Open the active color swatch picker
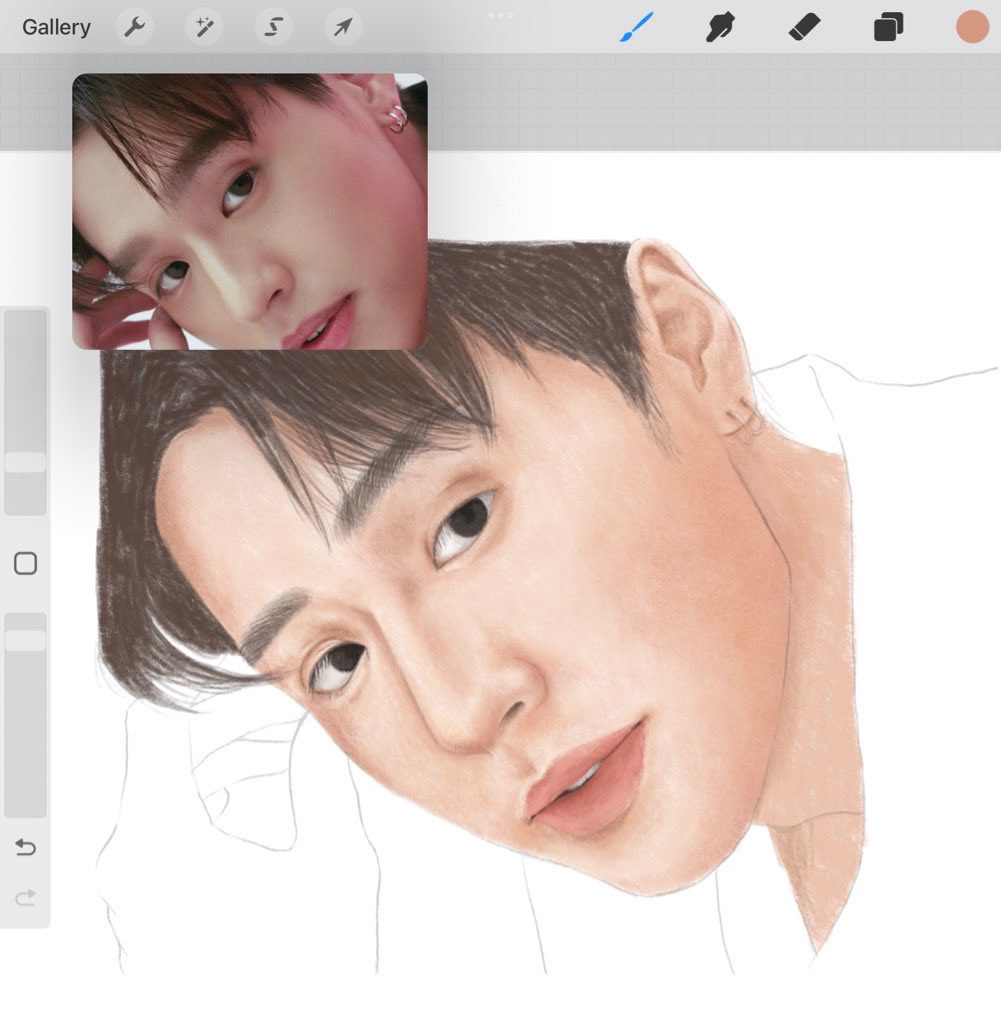Screen dimensions: 1001x1024 tap(972, 27)
